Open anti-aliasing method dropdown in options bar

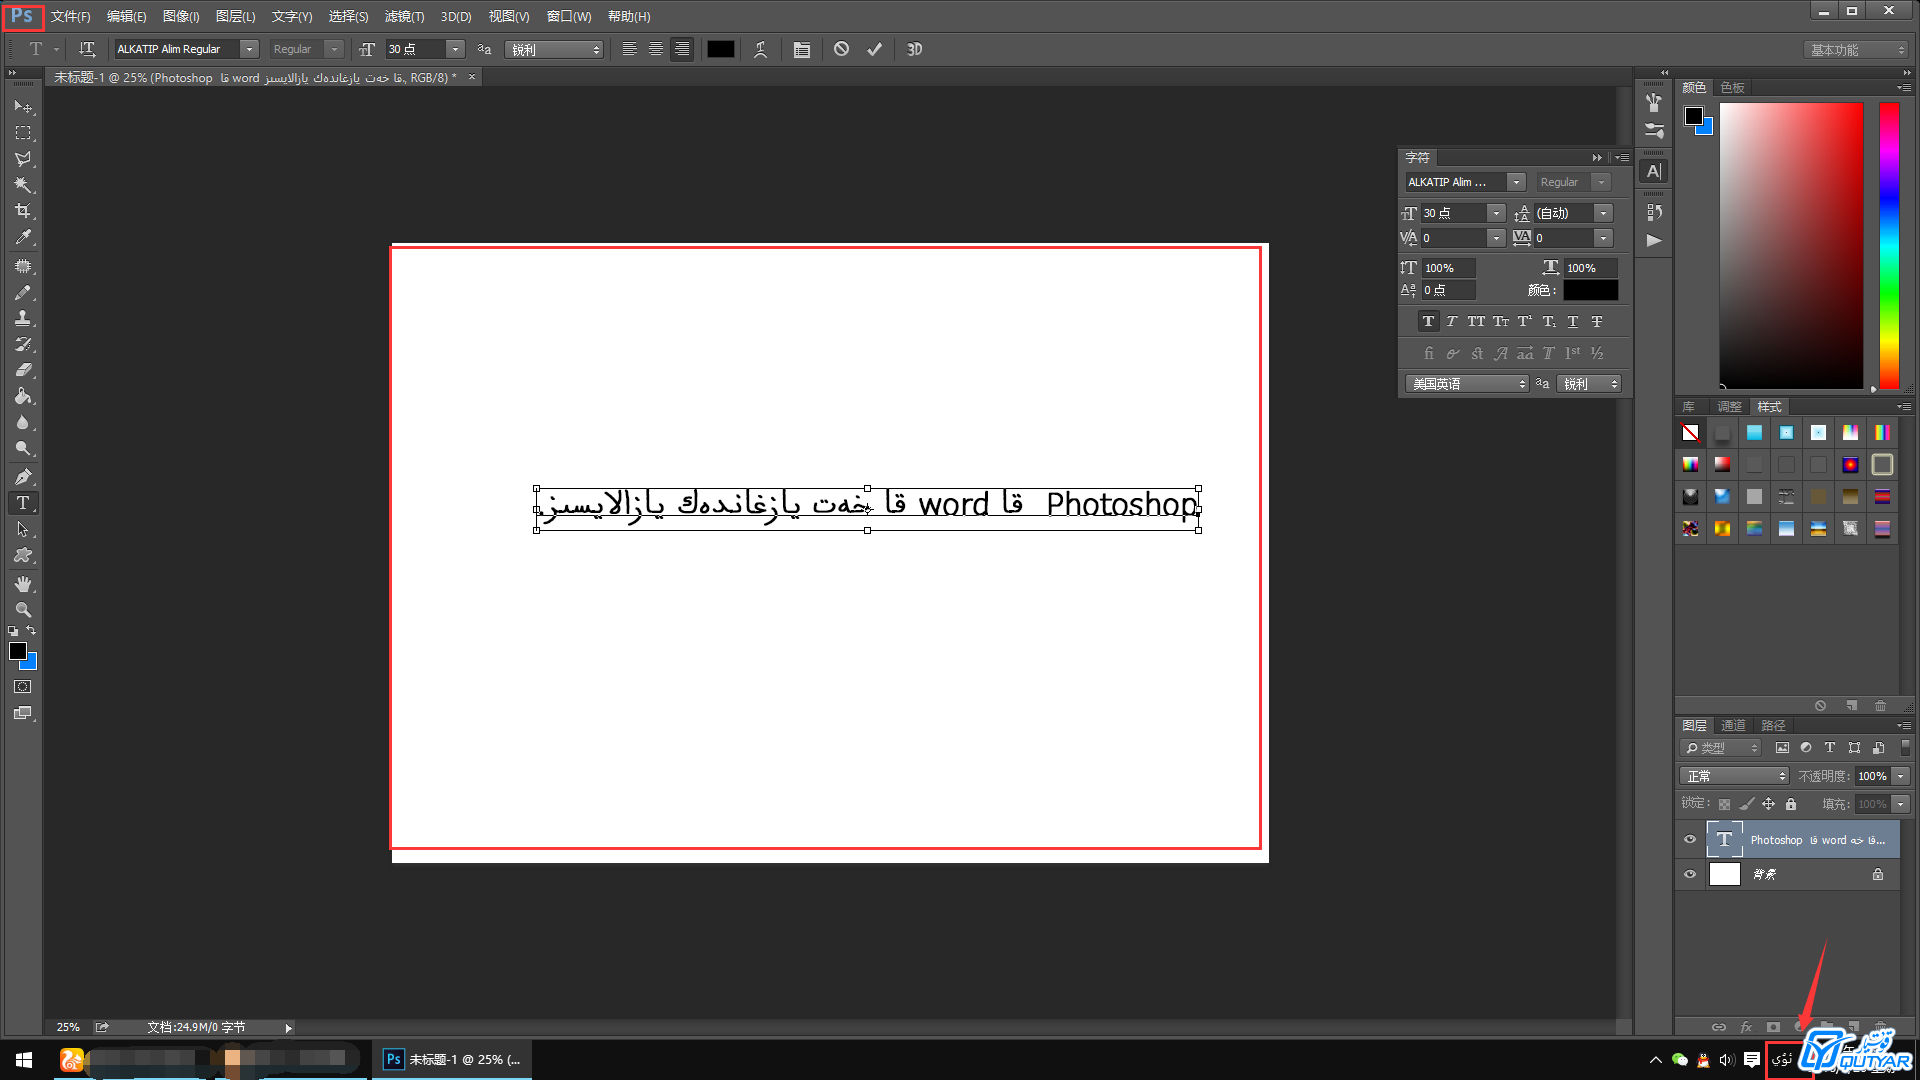click(x=555, y=49)
